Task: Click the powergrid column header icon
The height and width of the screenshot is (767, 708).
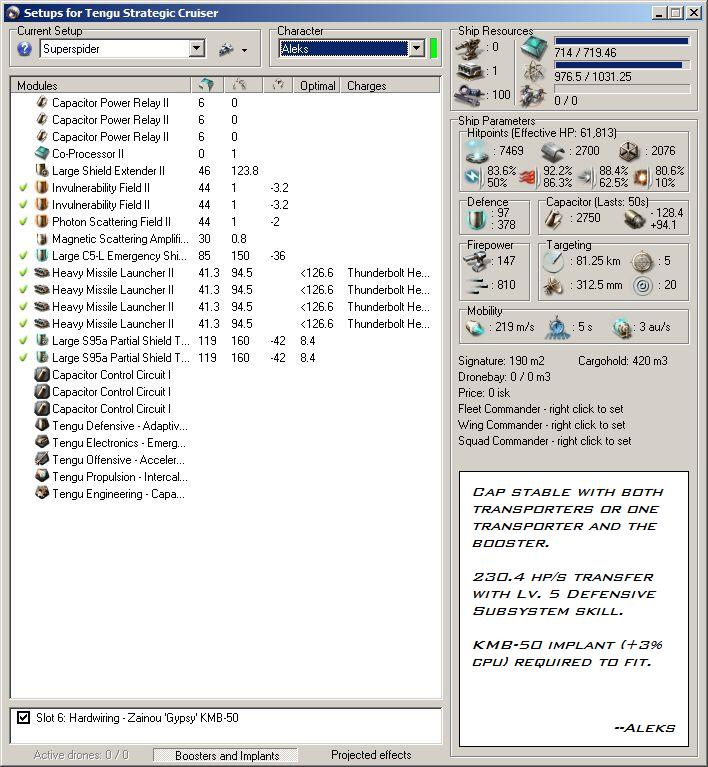Action: click(x=239, y=85)
